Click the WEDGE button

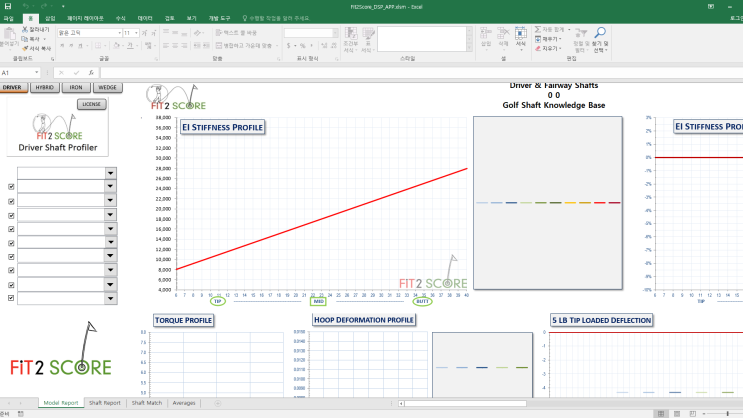(x=108, y=87)
